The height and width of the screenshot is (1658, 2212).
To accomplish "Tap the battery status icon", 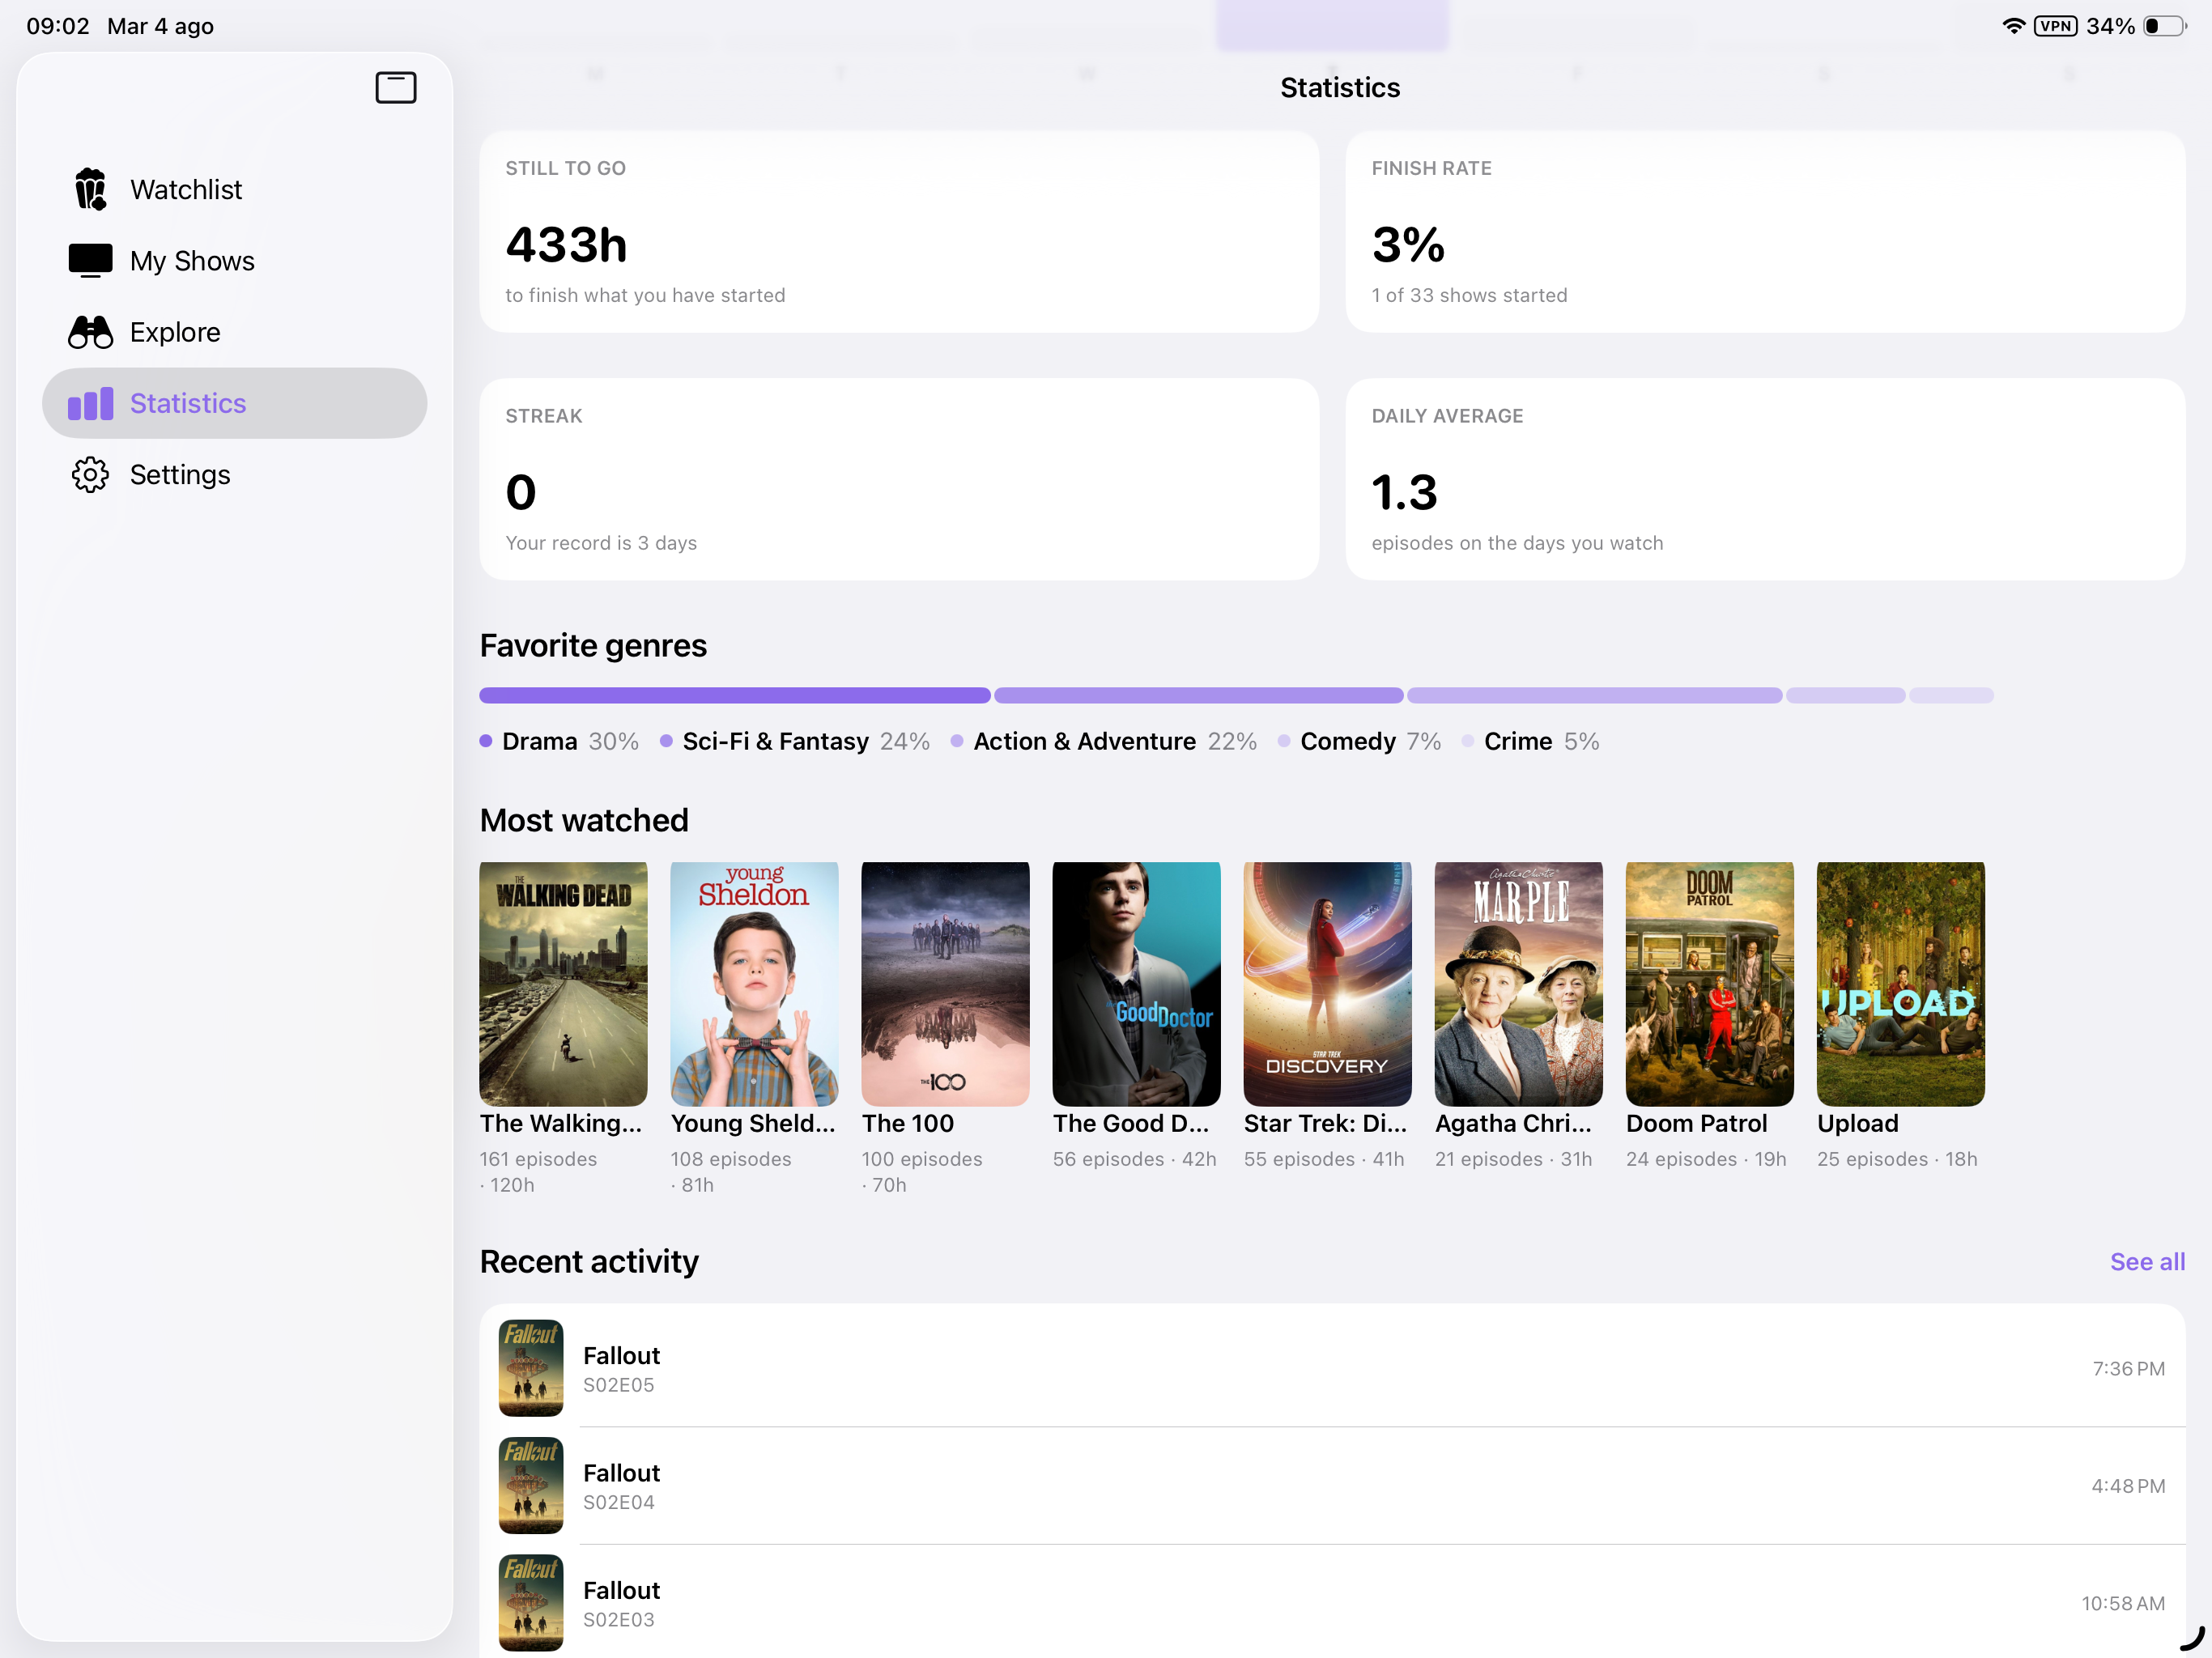I will click(2165, 26).
